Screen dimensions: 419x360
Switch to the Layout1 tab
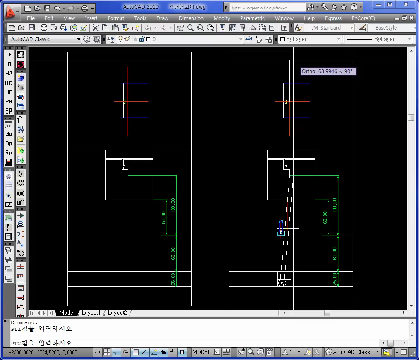pos(91,313)
